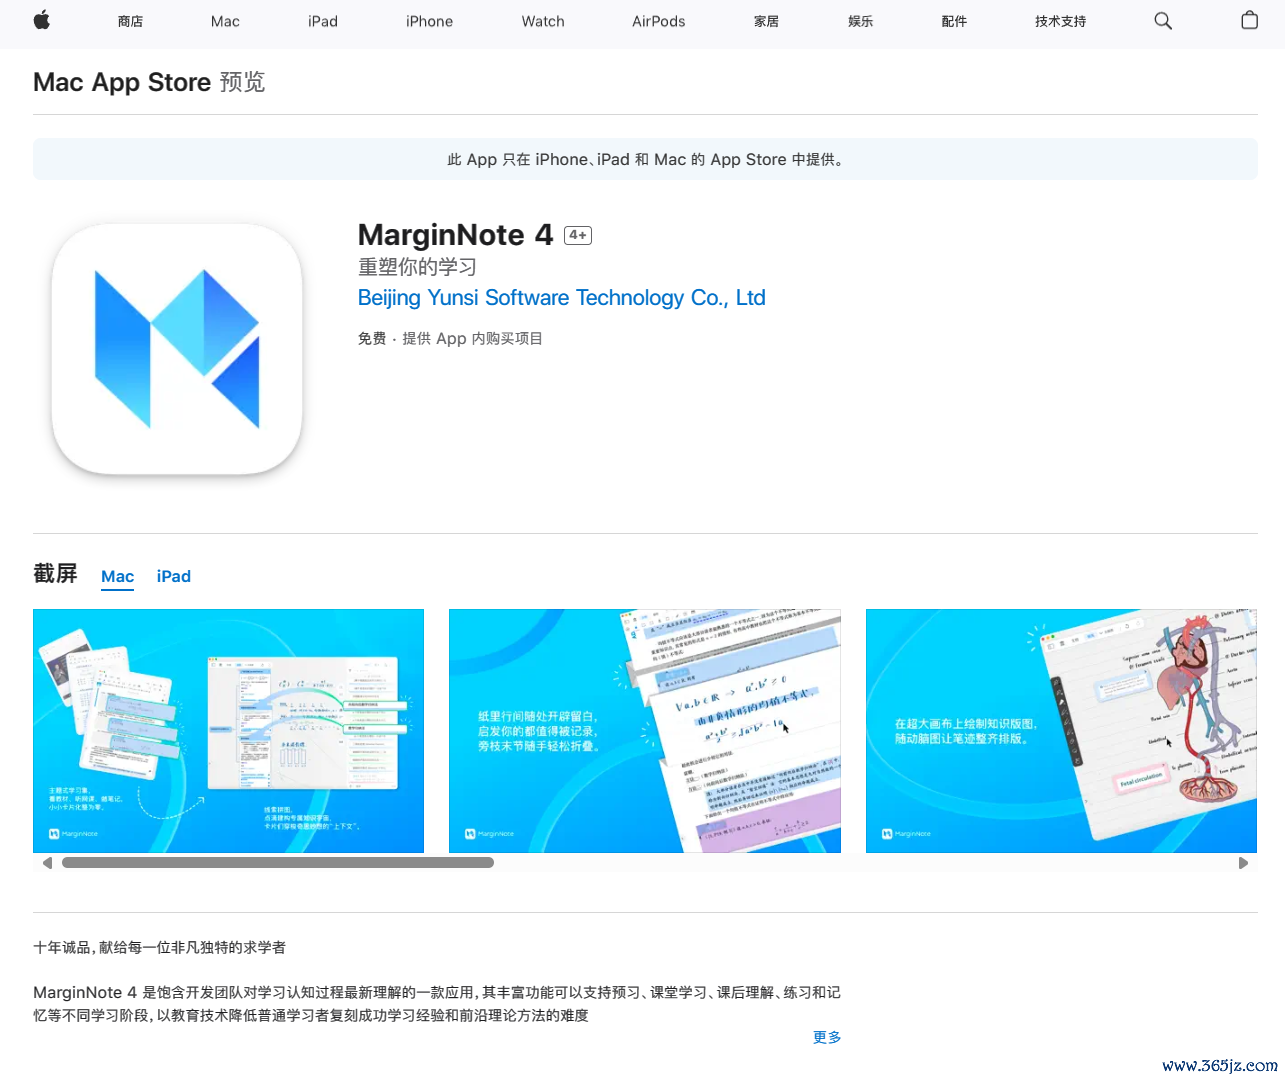
Task: Click the left arrow of the screenshot scroller
Action: (47, 863)
